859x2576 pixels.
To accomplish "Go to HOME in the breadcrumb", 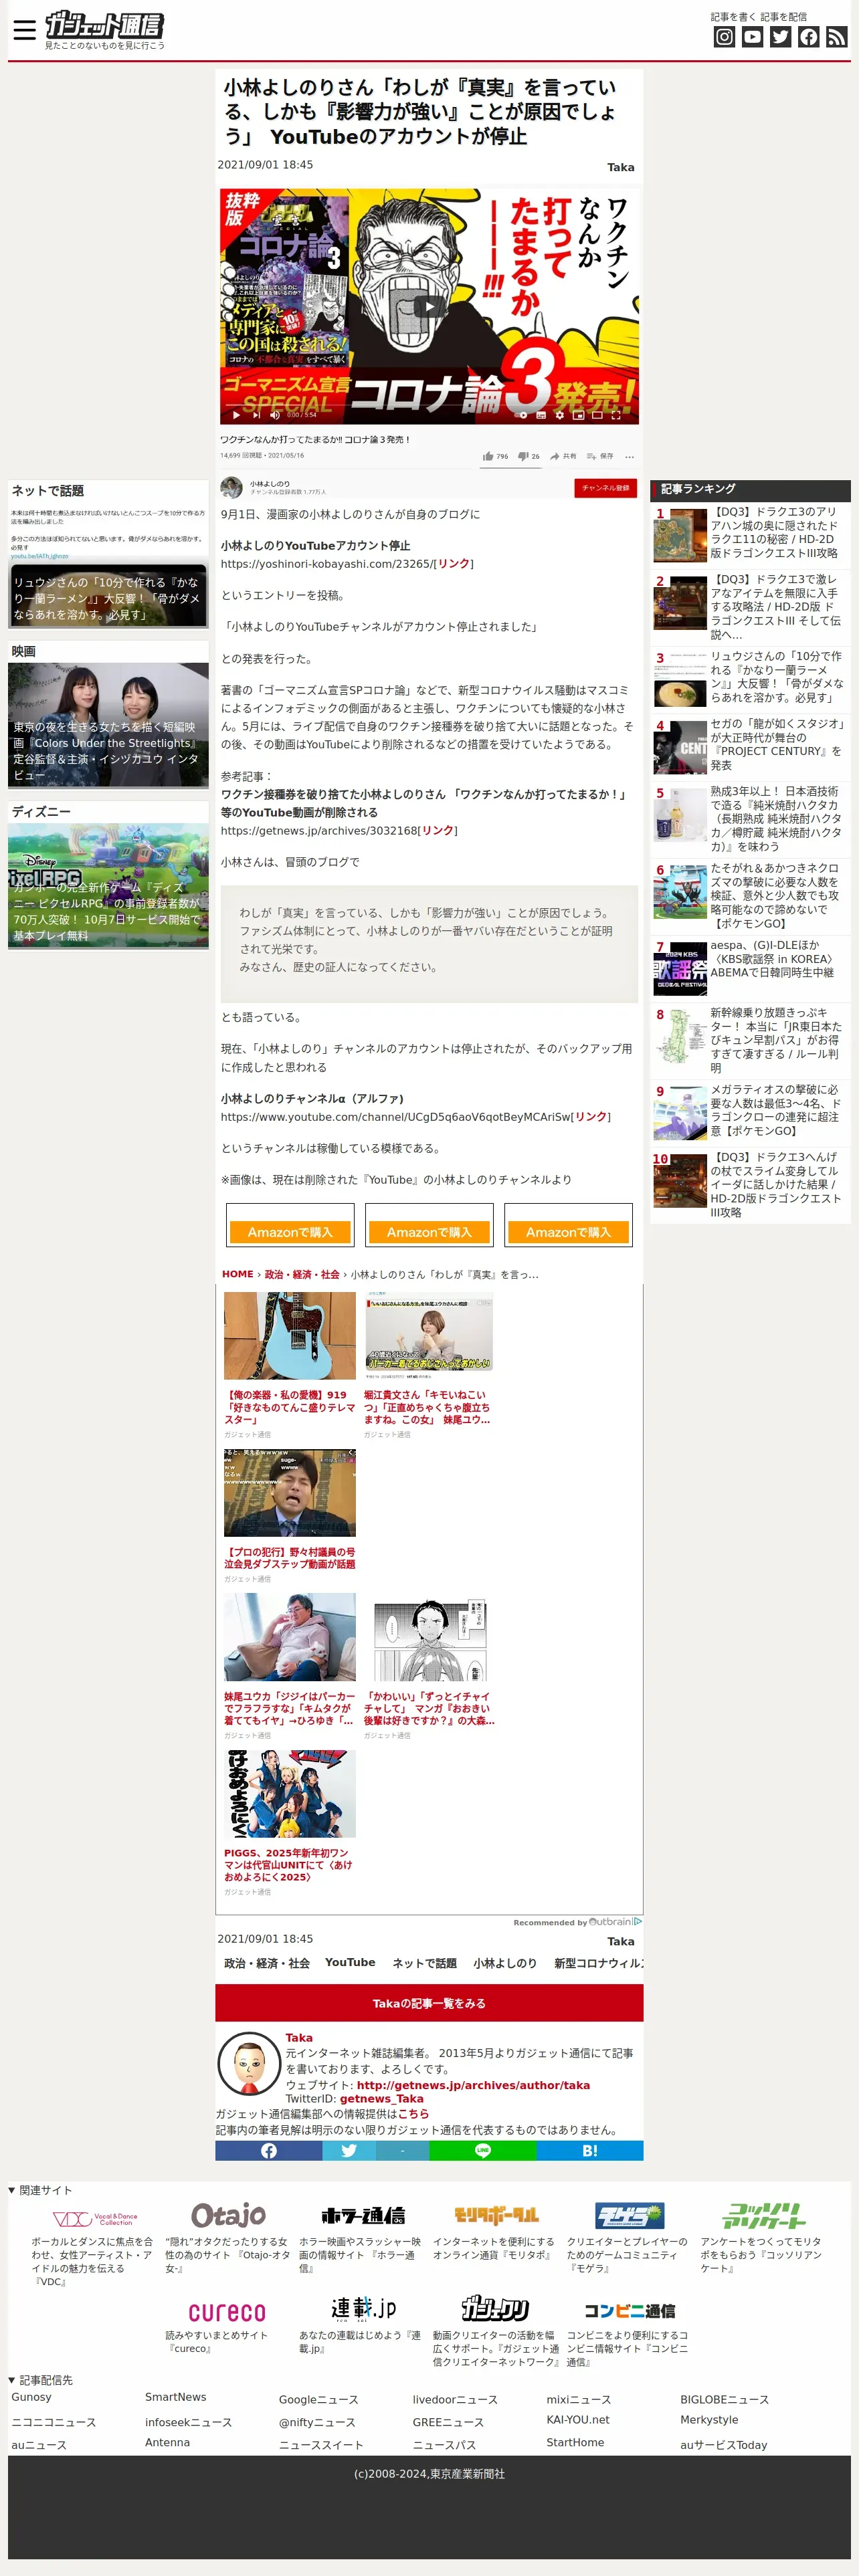I will 238,1274.
